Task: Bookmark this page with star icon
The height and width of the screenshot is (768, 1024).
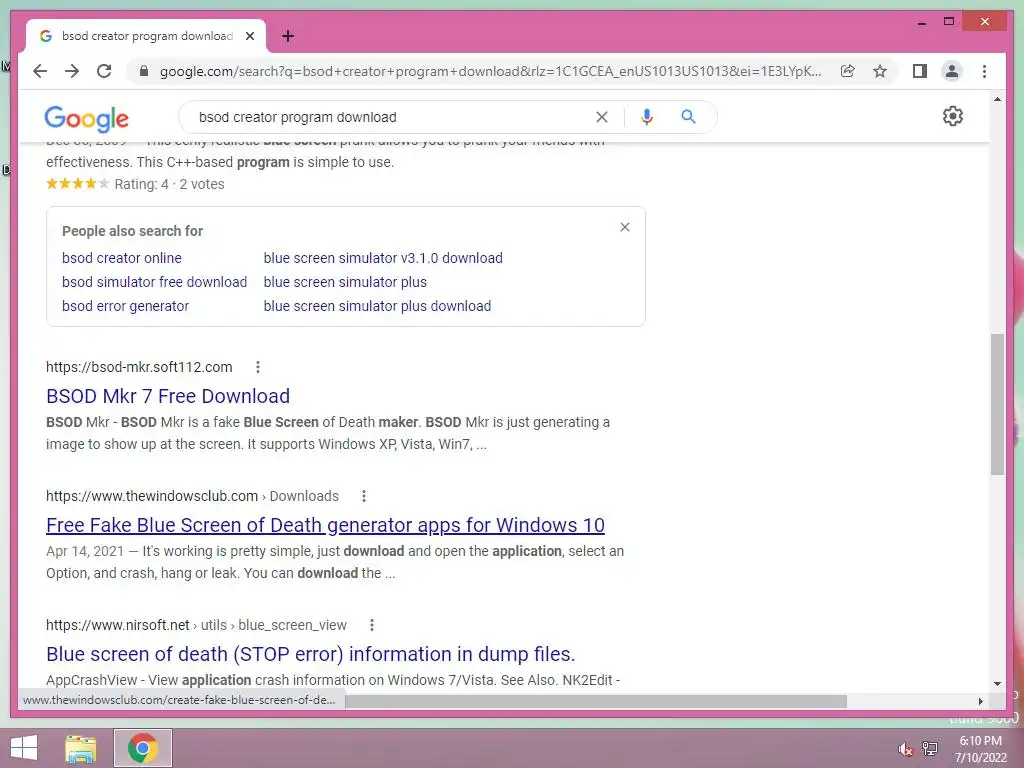Action: coord(880,71)
